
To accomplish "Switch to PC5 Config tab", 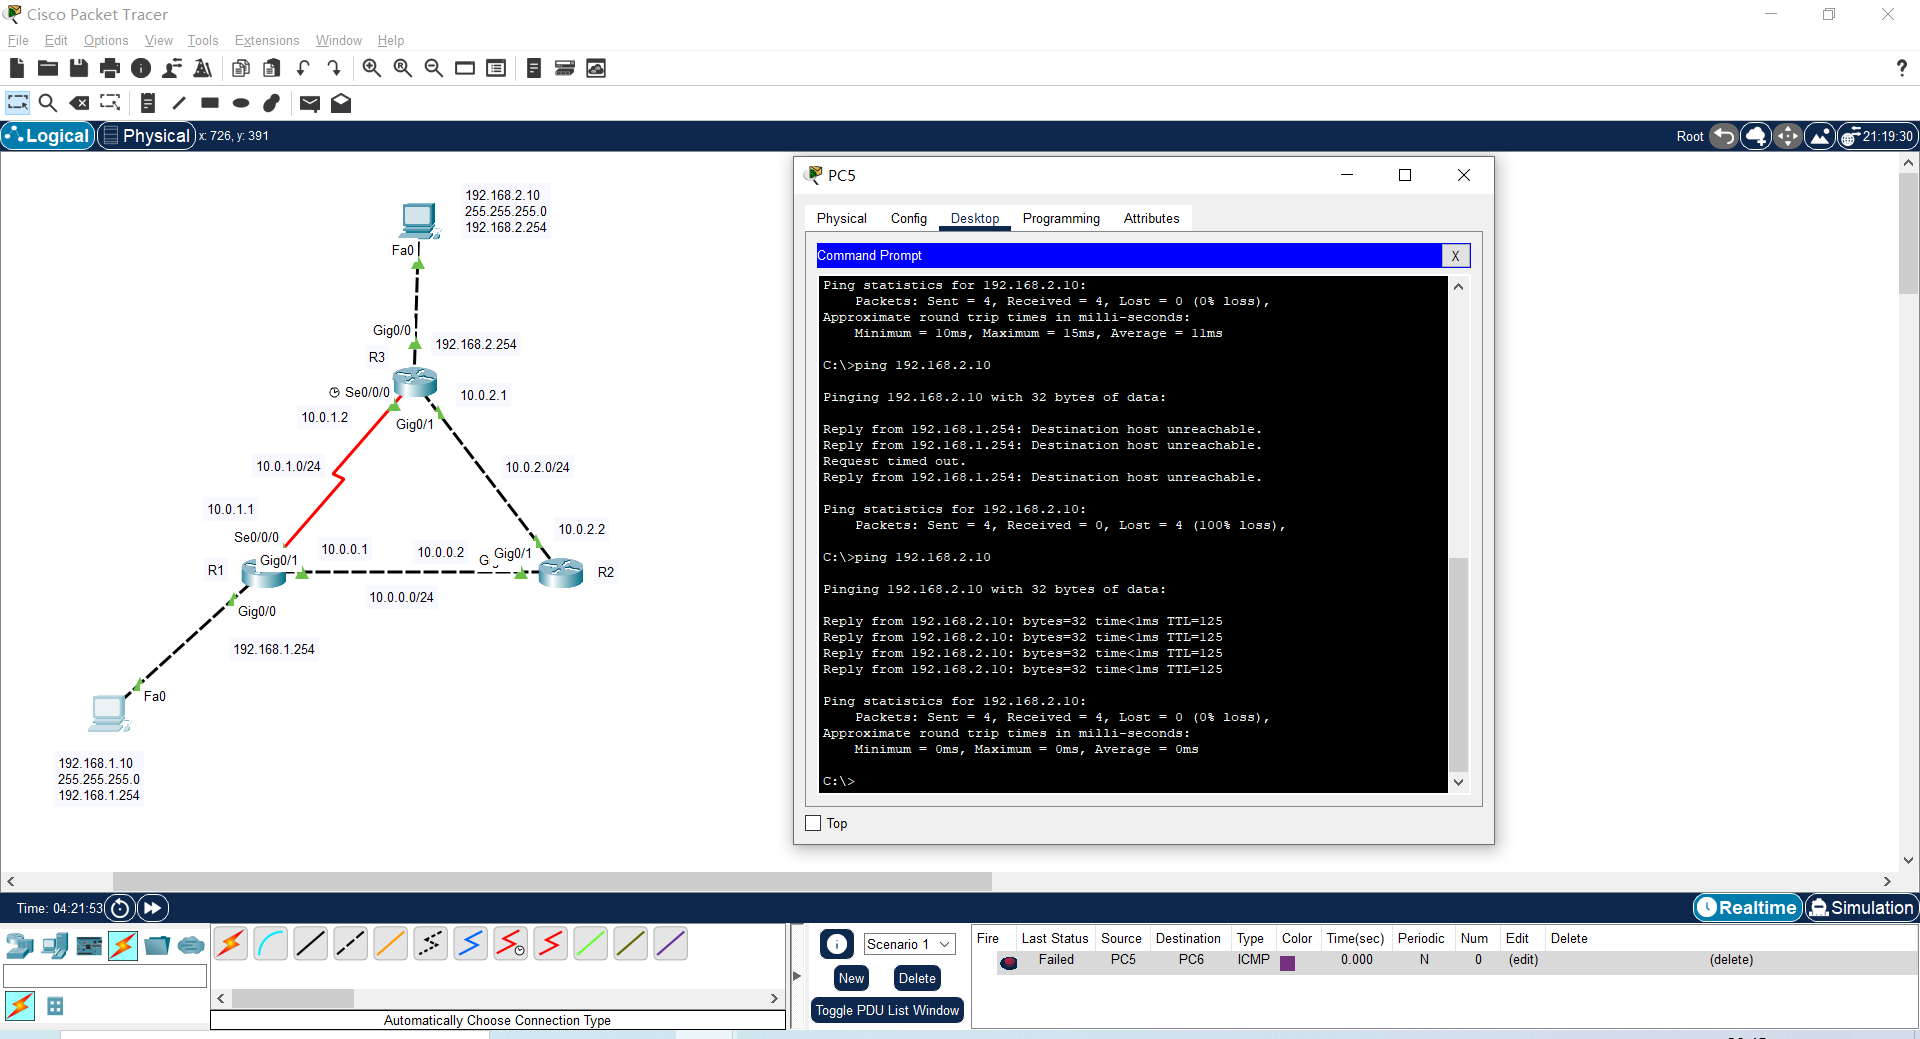I will click(x=908, y=218).
